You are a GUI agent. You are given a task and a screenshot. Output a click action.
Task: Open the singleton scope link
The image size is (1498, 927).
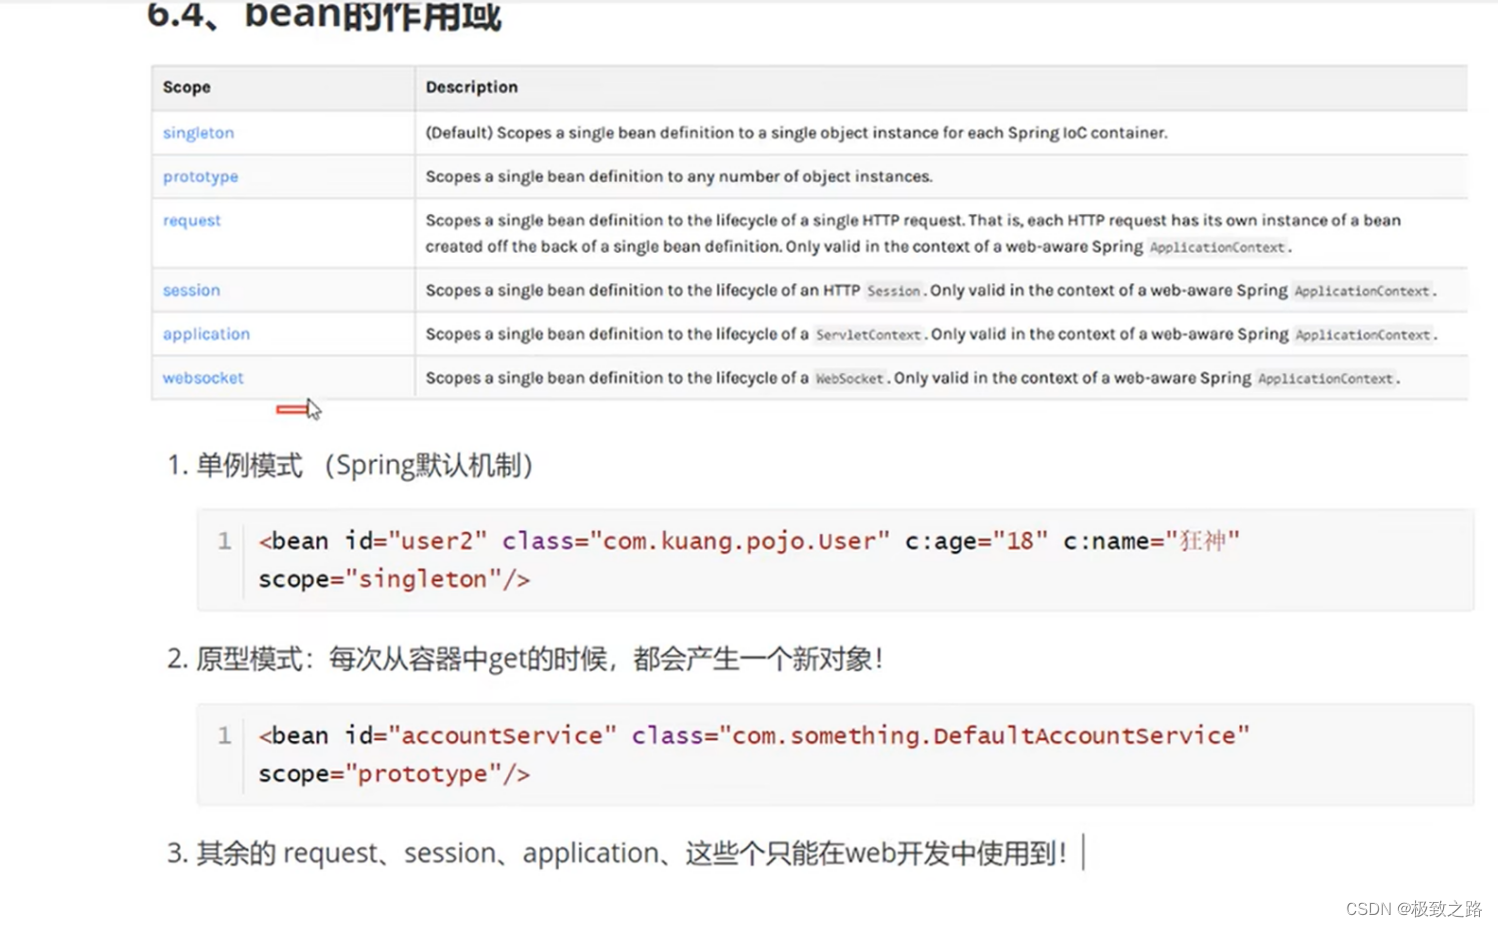point(198,133)
